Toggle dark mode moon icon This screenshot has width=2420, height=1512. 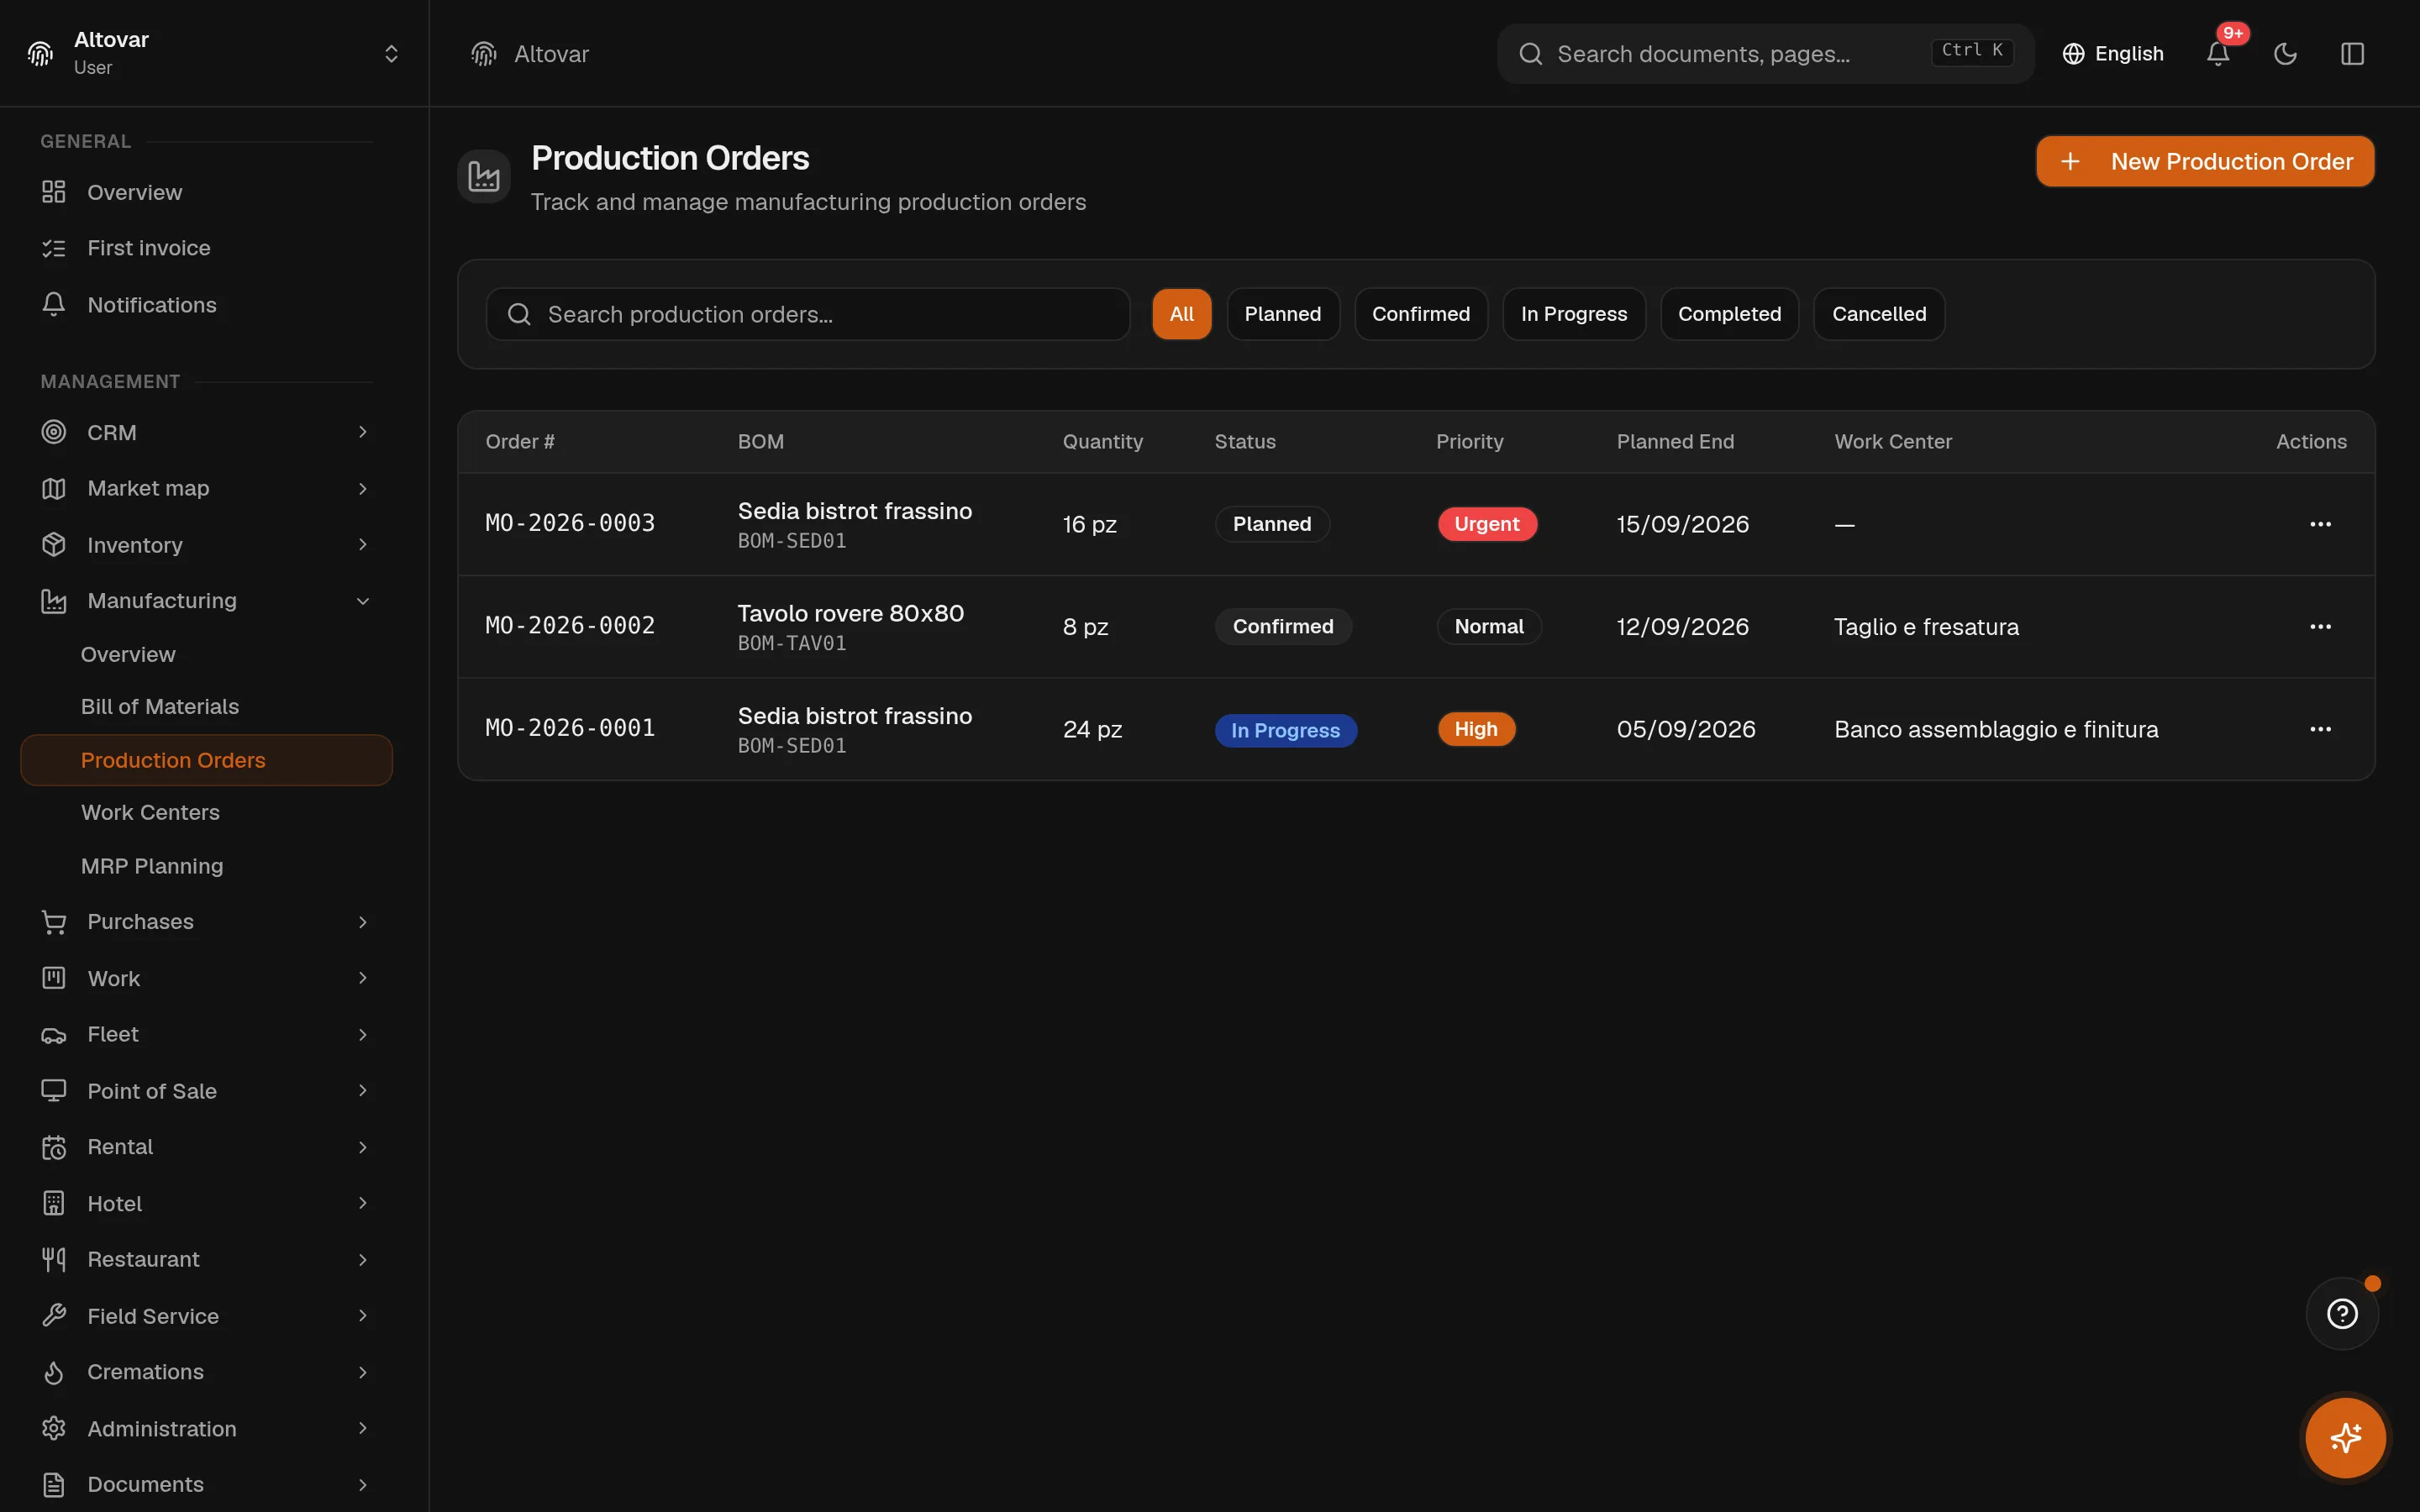2285,54
